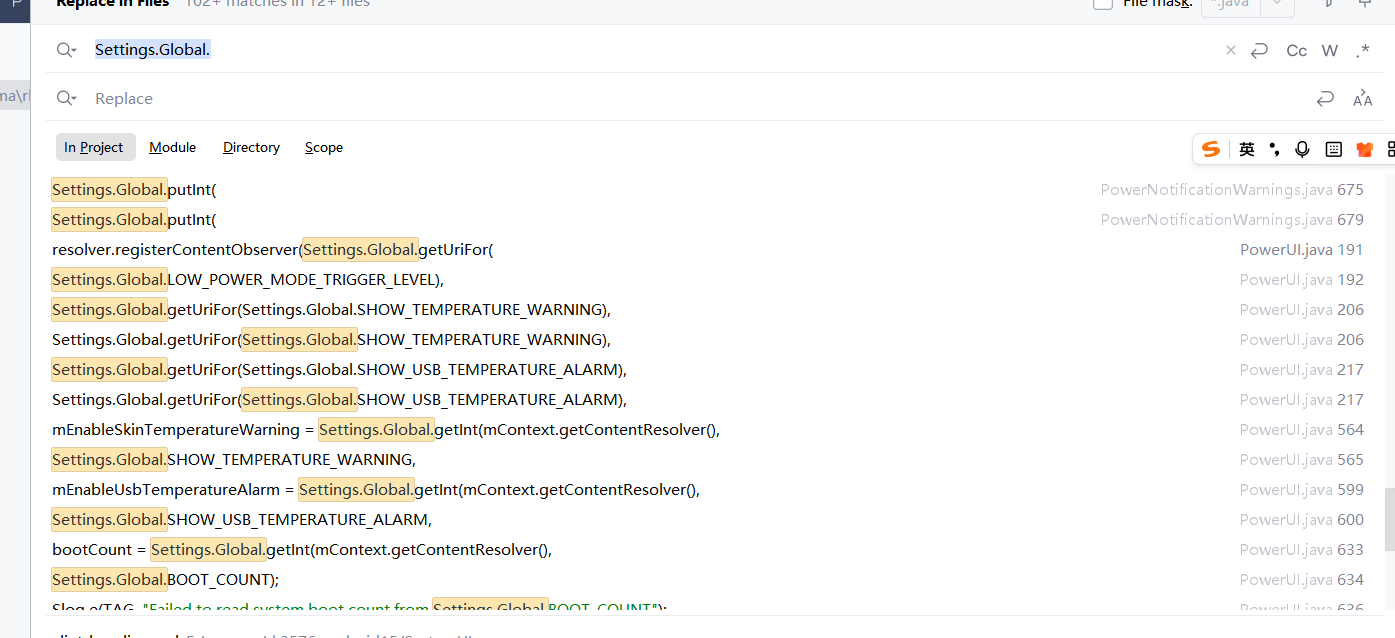
Task: Toggle Words (W) whole-word option
Action: point(1330,50)
